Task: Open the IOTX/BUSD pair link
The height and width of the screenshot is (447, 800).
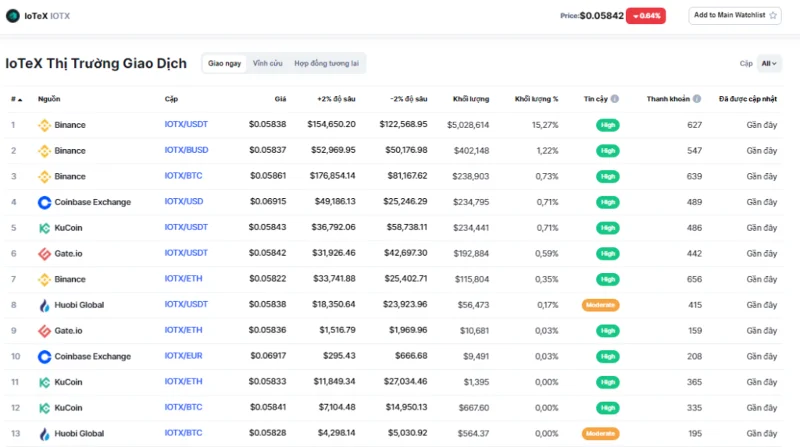Action: 186,150
